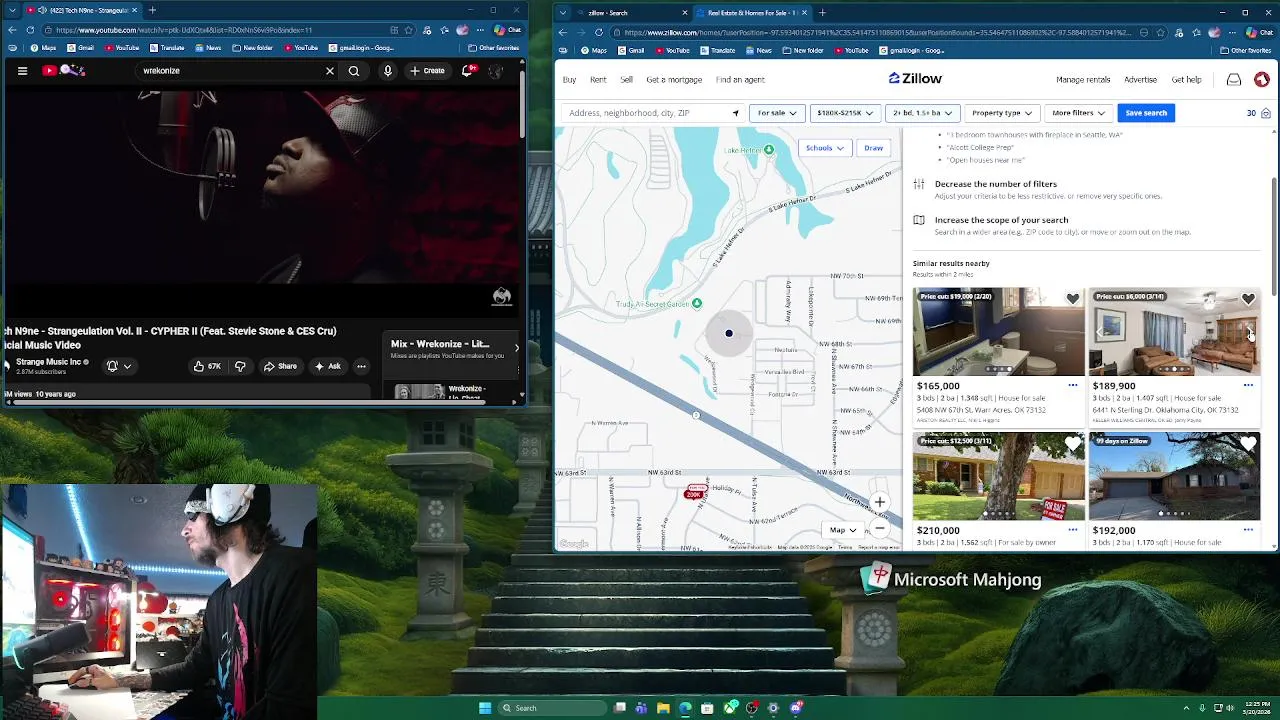
Task: Open Get a mortgage menu item
Action: pyautogui.click(x=674, y=79)
